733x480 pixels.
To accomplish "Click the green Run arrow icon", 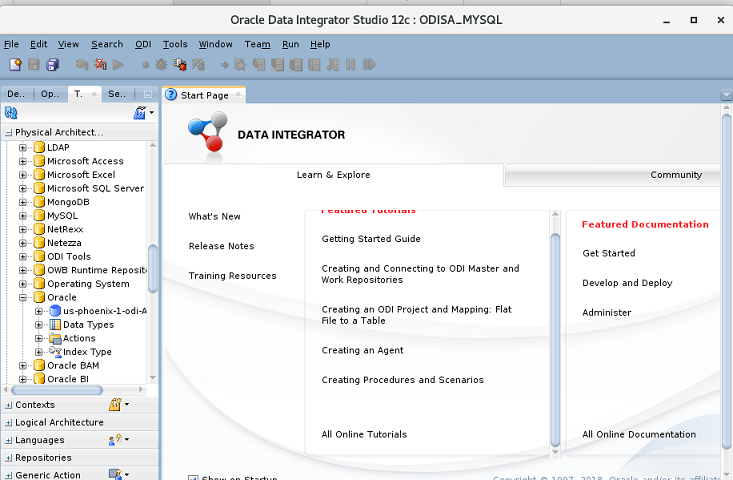I will pyautogui.click(x=118, y=64).
